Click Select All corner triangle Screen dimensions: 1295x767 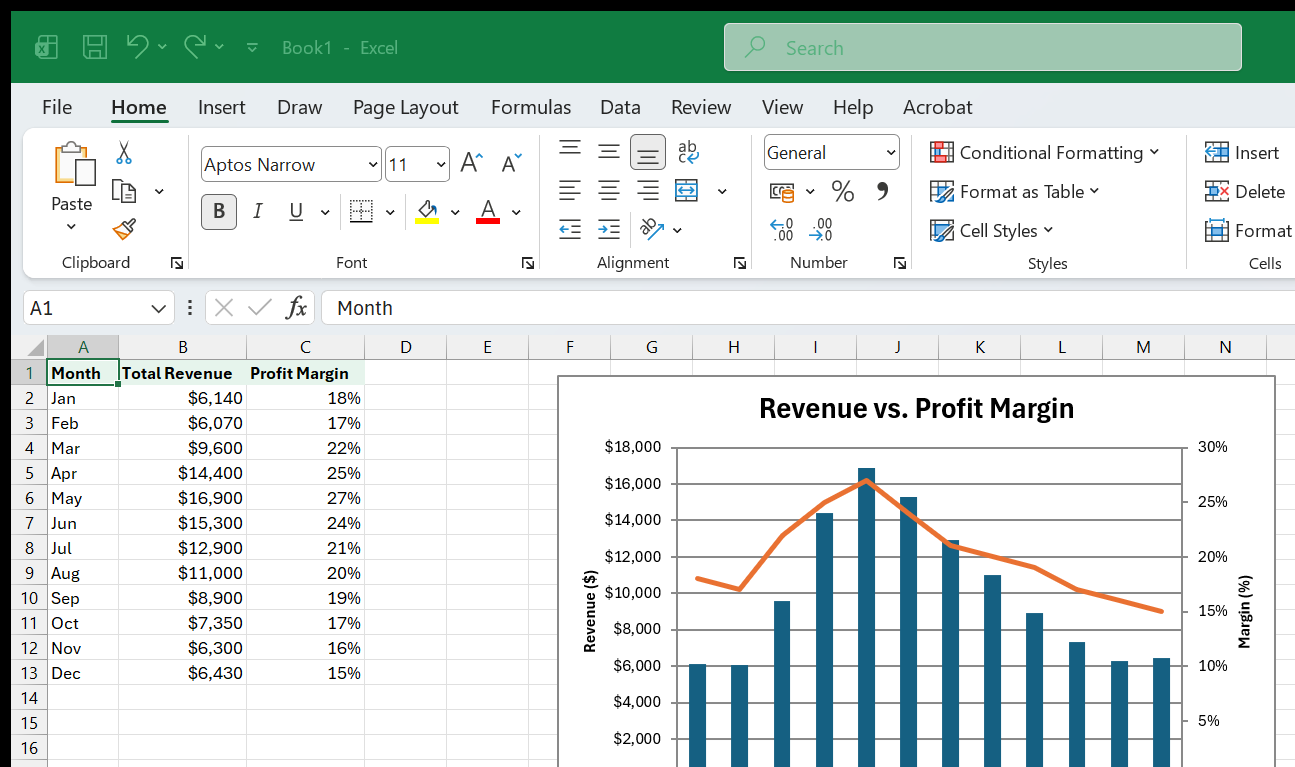click(x=34, y=347)
